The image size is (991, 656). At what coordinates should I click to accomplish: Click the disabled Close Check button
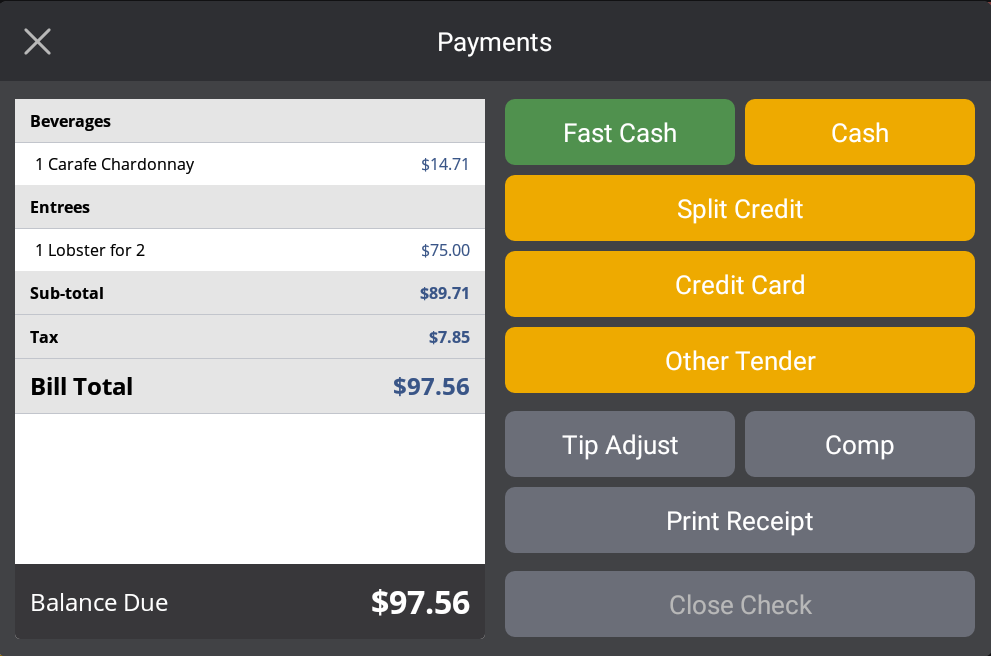[x=739, y=604]
